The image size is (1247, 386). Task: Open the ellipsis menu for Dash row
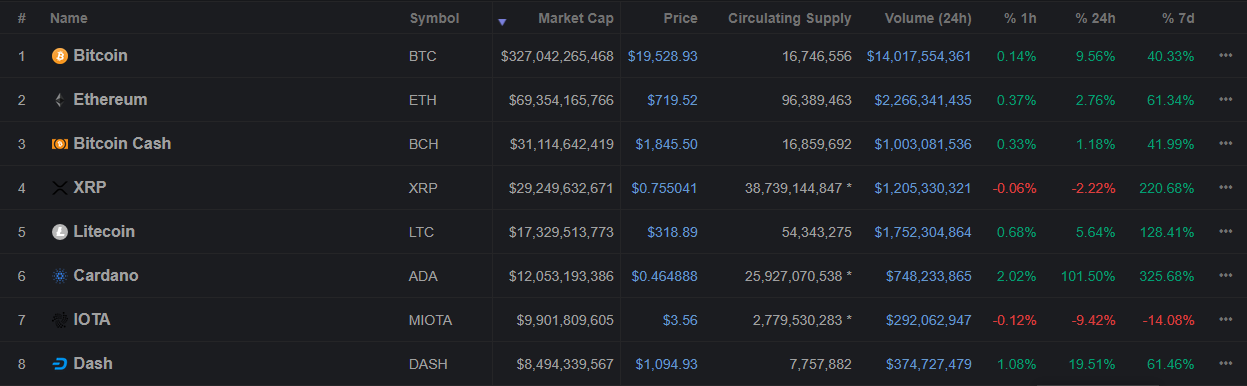pos(1225,364)
